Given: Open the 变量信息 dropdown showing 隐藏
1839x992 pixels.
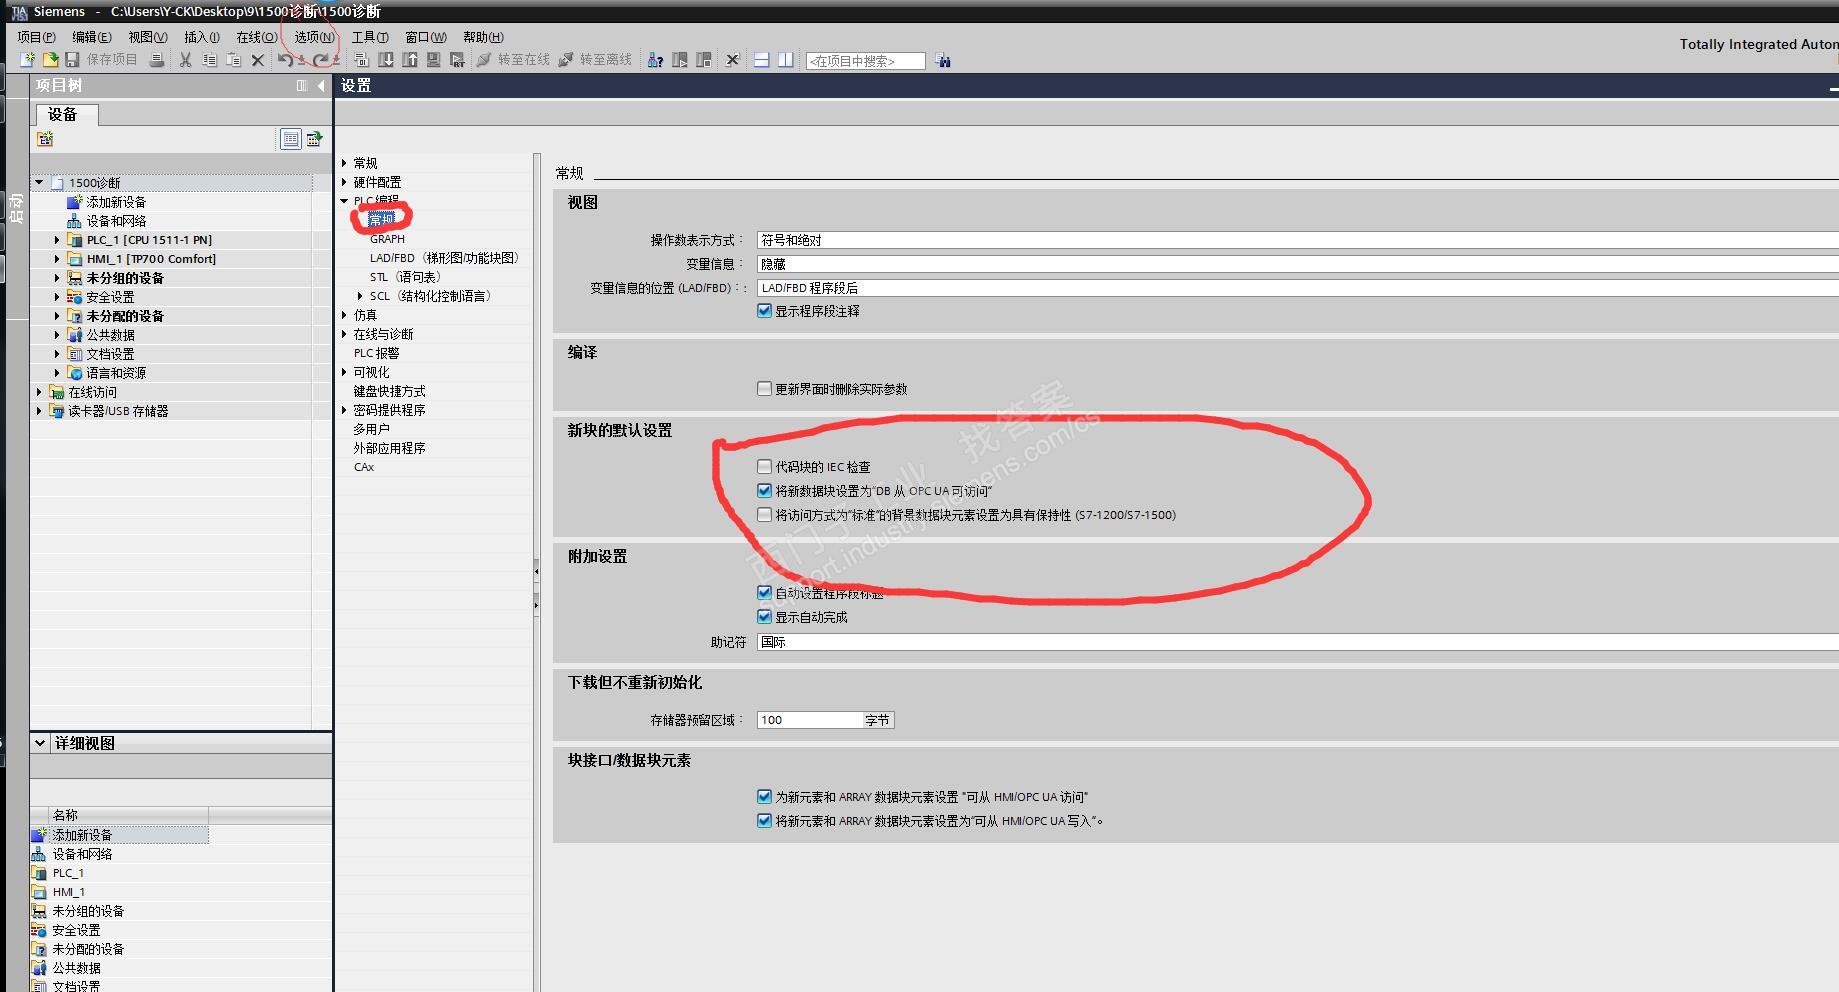Looking at the screenshot, I should (x=1297, y=264).
